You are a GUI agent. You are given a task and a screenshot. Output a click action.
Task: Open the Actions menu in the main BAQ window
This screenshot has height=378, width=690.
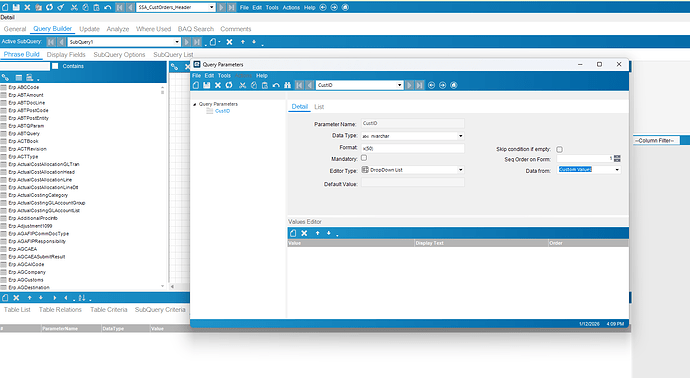point(291,7)
